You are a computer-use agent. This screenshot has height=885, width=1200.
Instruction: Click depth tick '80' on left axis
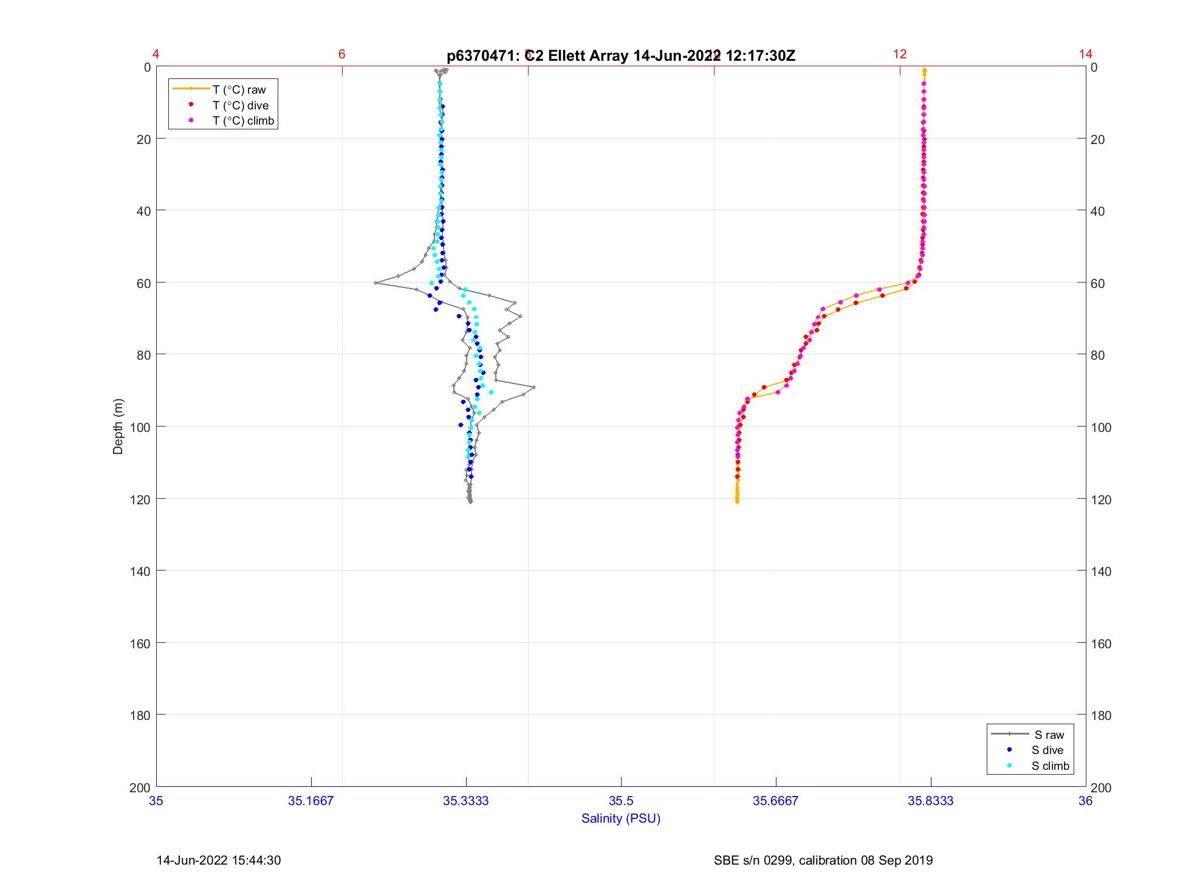(x=143, y=355)
